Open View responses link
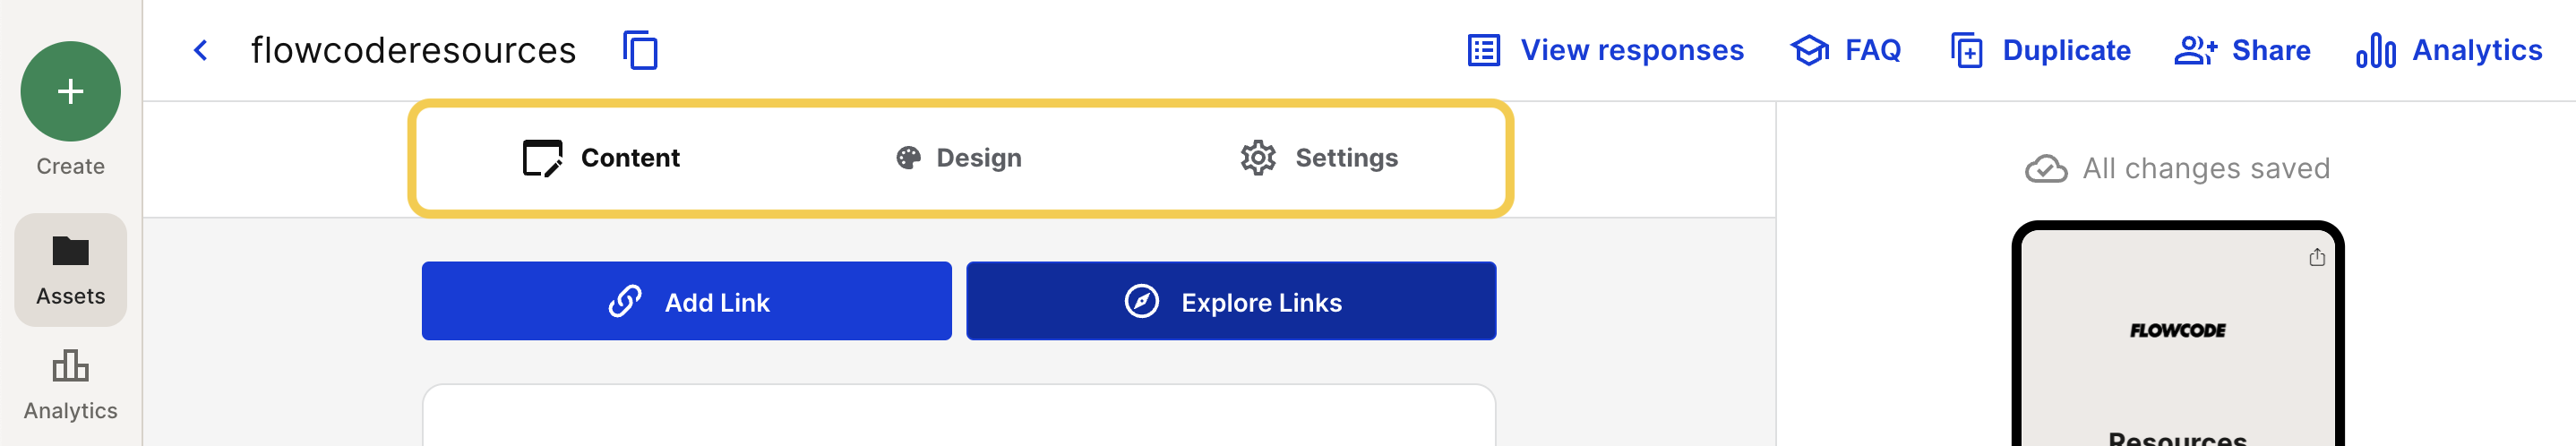The image size is (2576, 446). point(1631,50)
